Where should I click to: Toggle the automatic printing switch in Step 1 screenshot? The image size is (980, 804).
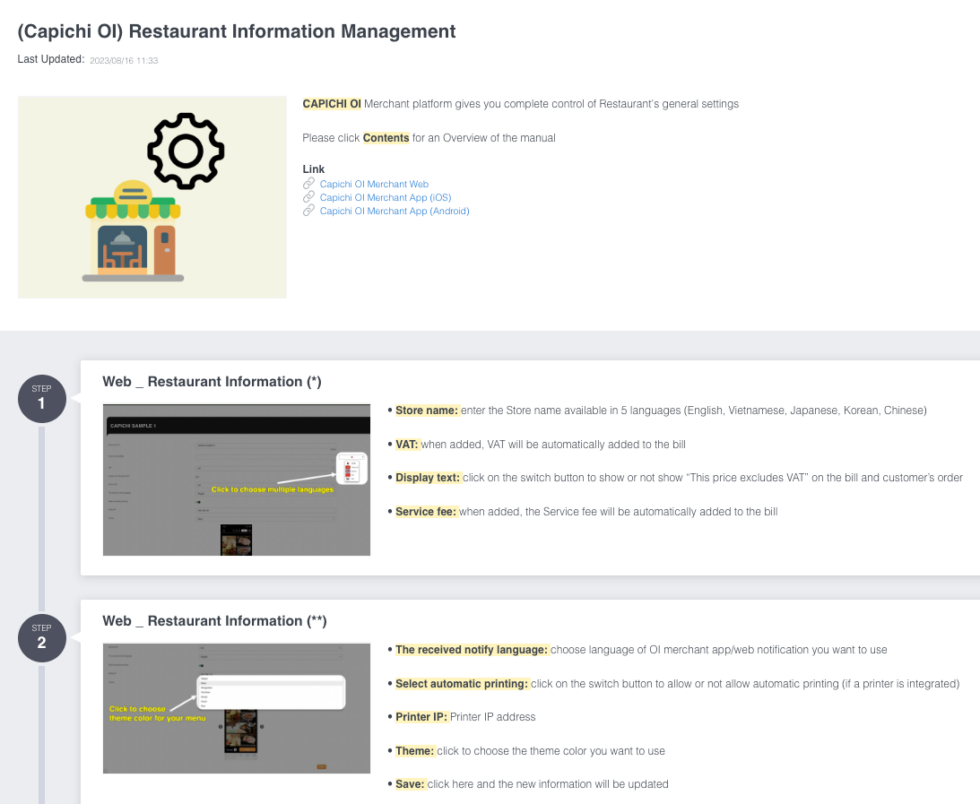[200, 504]
